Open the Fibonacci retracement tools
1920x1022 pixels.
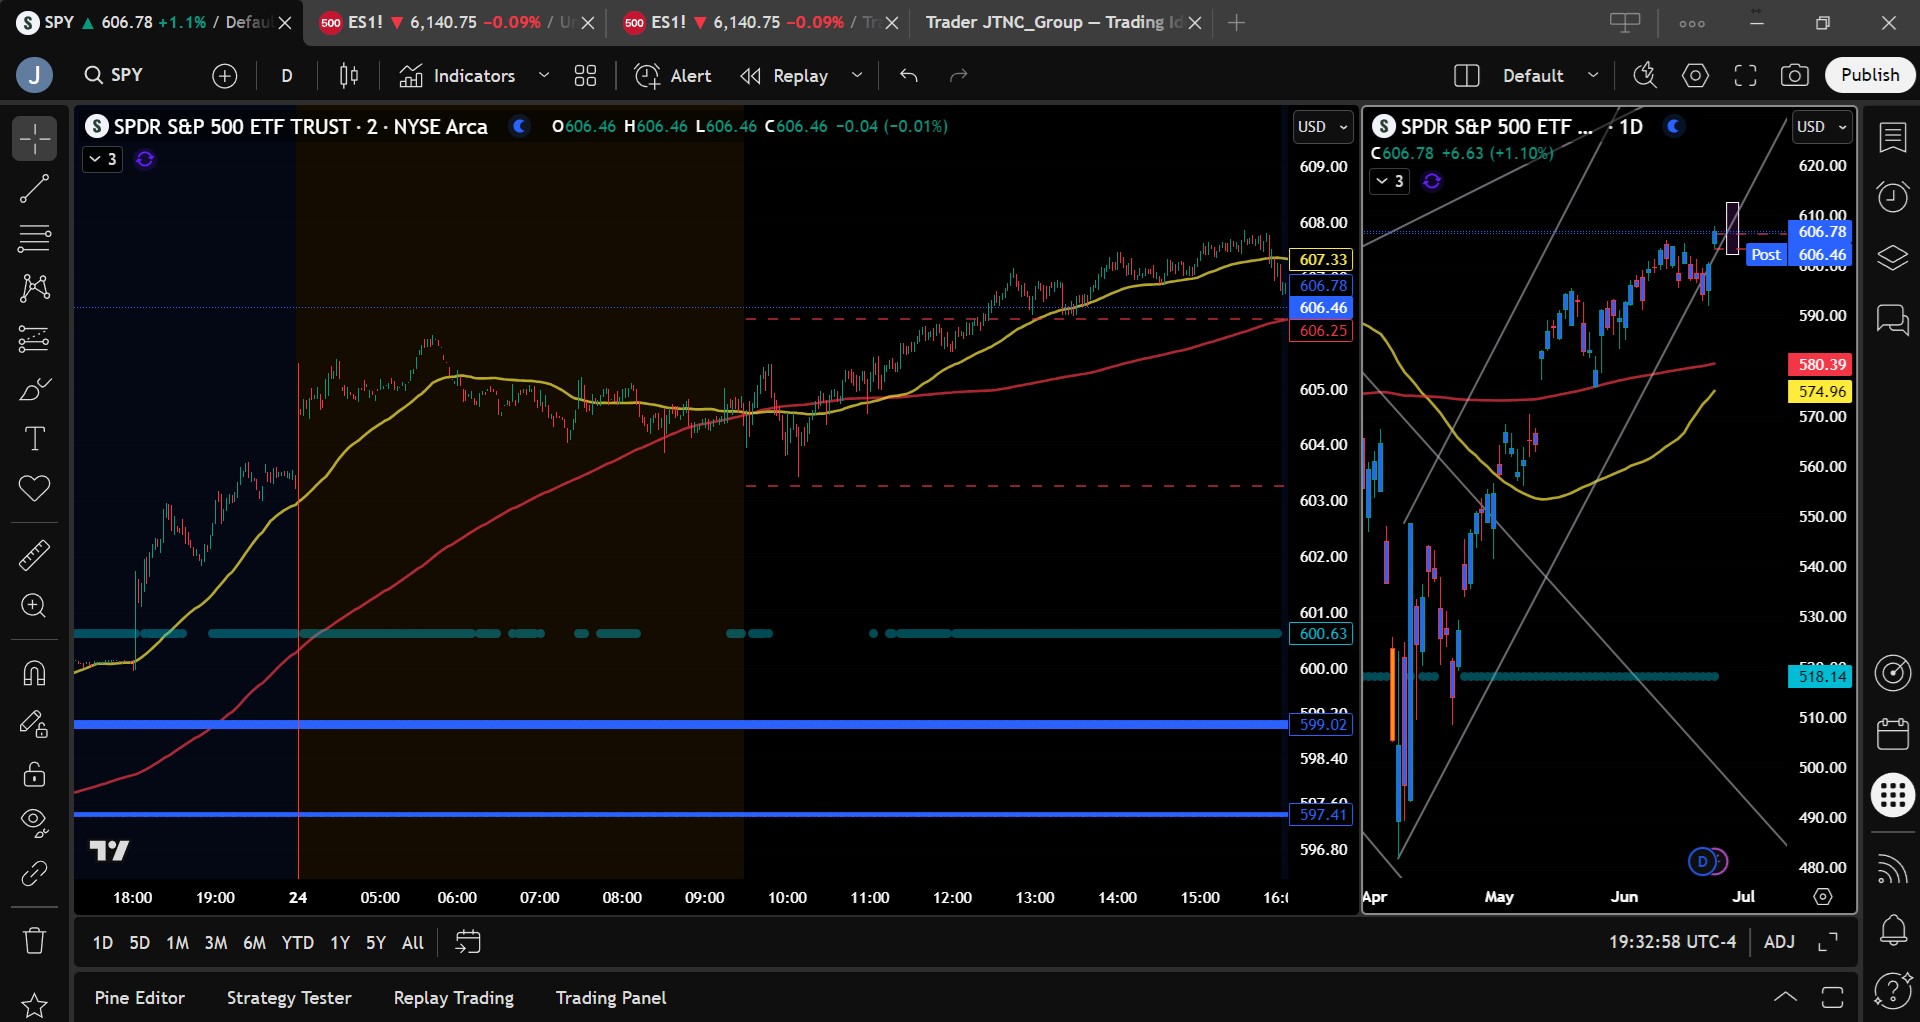[34, 238]
